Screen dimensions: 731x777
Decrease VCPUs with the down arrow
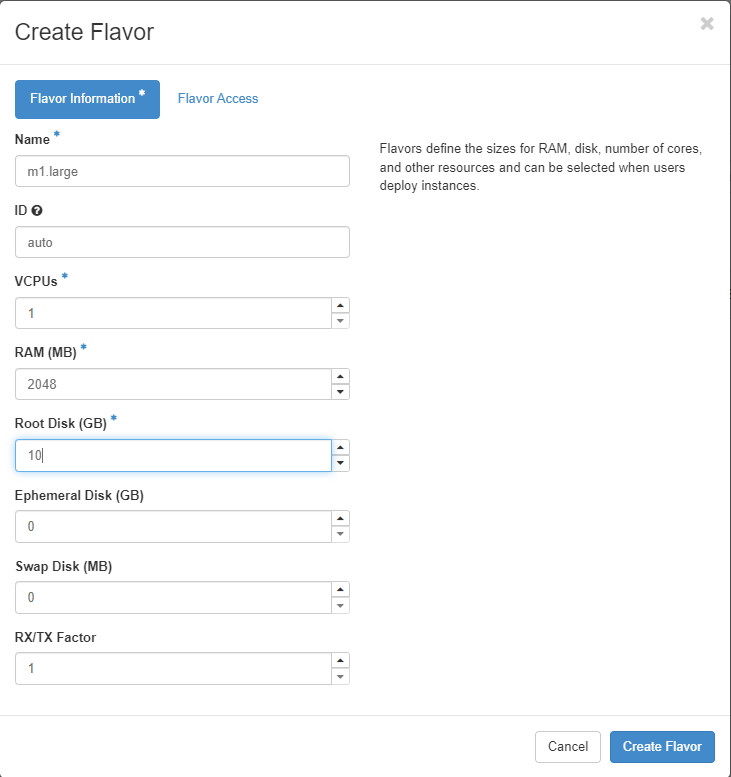pyautogui.click(x=341, y=321)
